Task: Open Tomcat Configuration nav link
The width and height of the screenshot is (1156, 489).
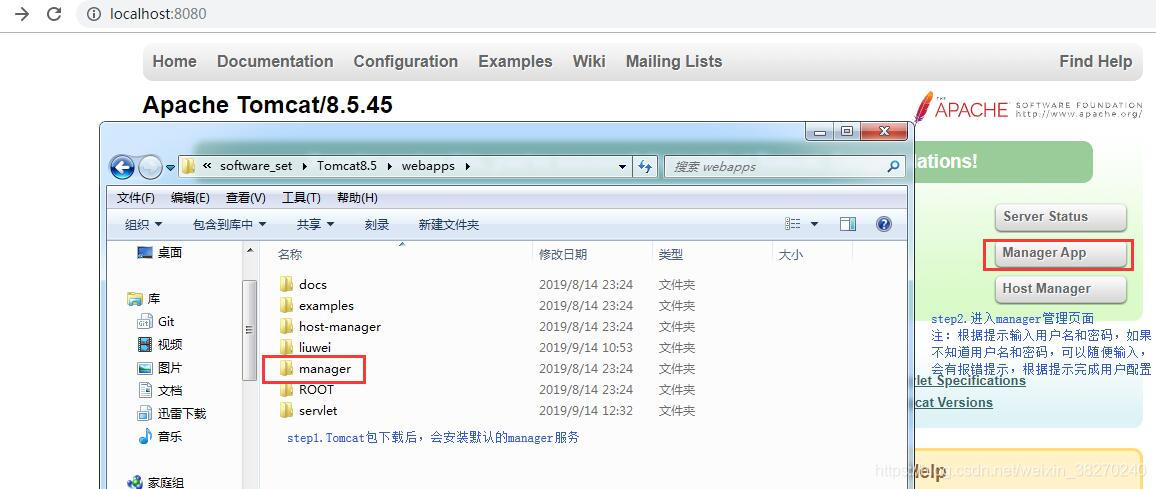Action: [x=405, y=61]
